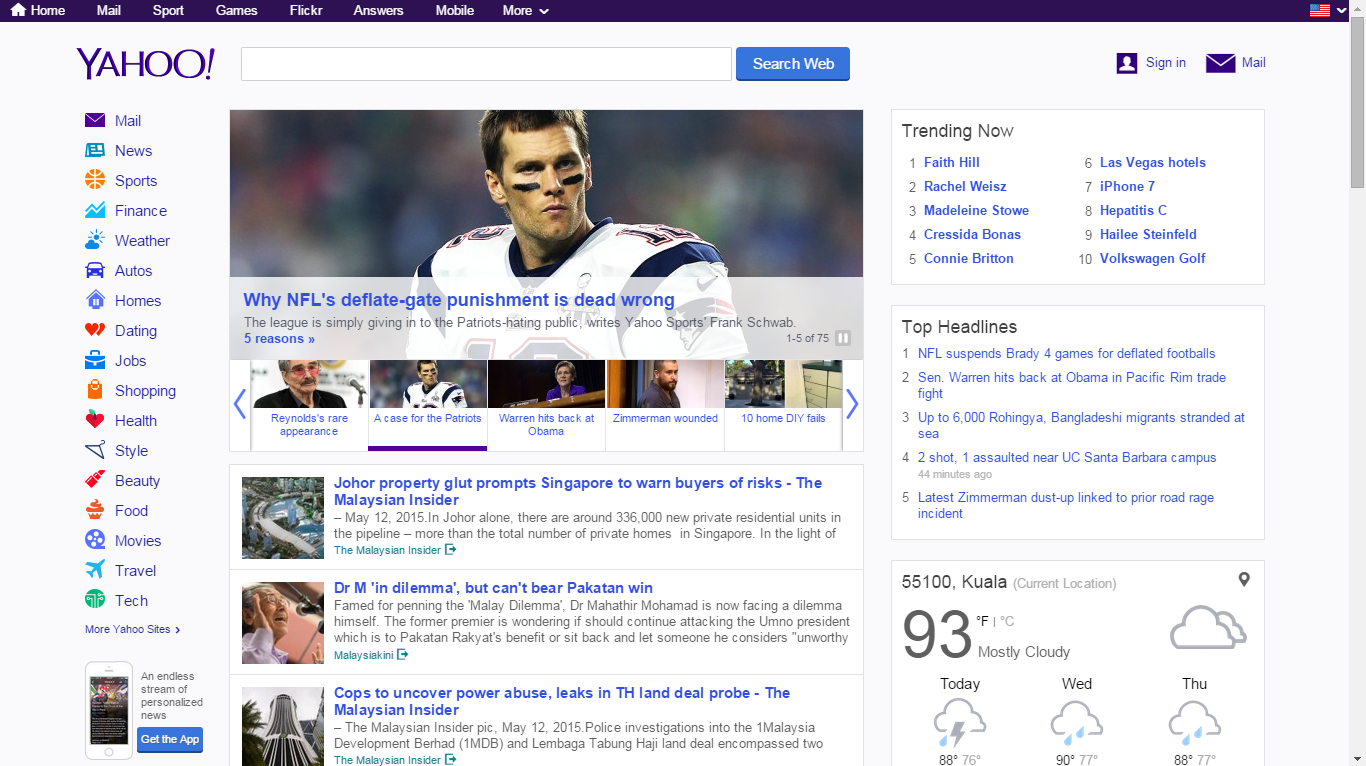Click the phone app promo image
The height and width of the screenshot is (766, 1366).
(109, 710)
